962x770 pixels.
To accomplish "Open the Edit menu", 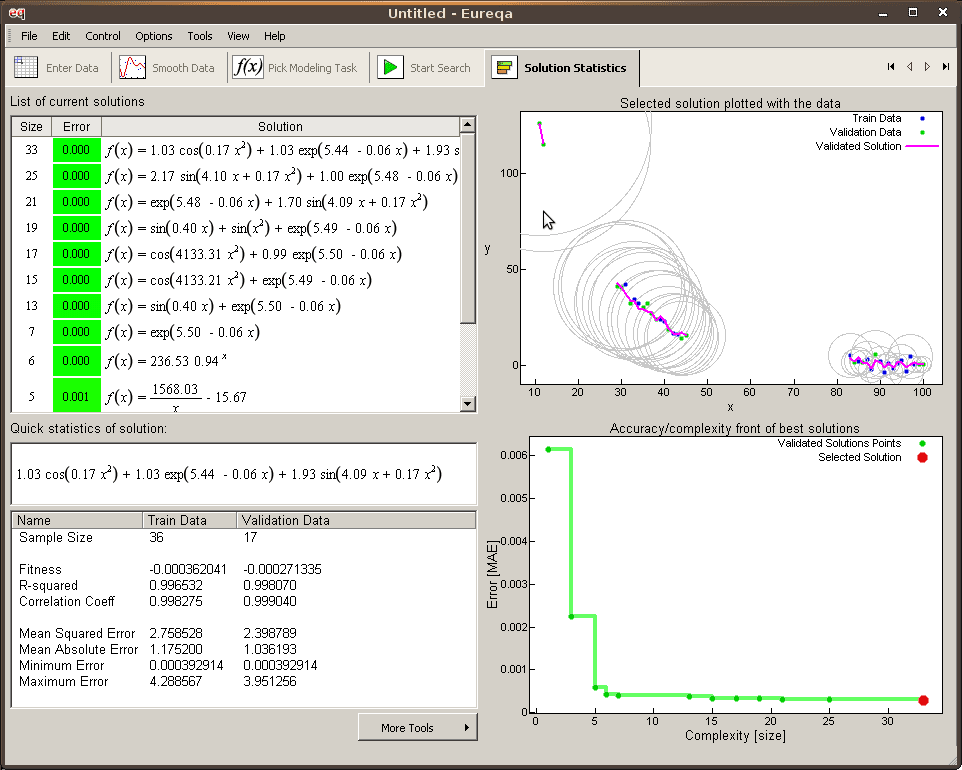I will tap(61, 36).
